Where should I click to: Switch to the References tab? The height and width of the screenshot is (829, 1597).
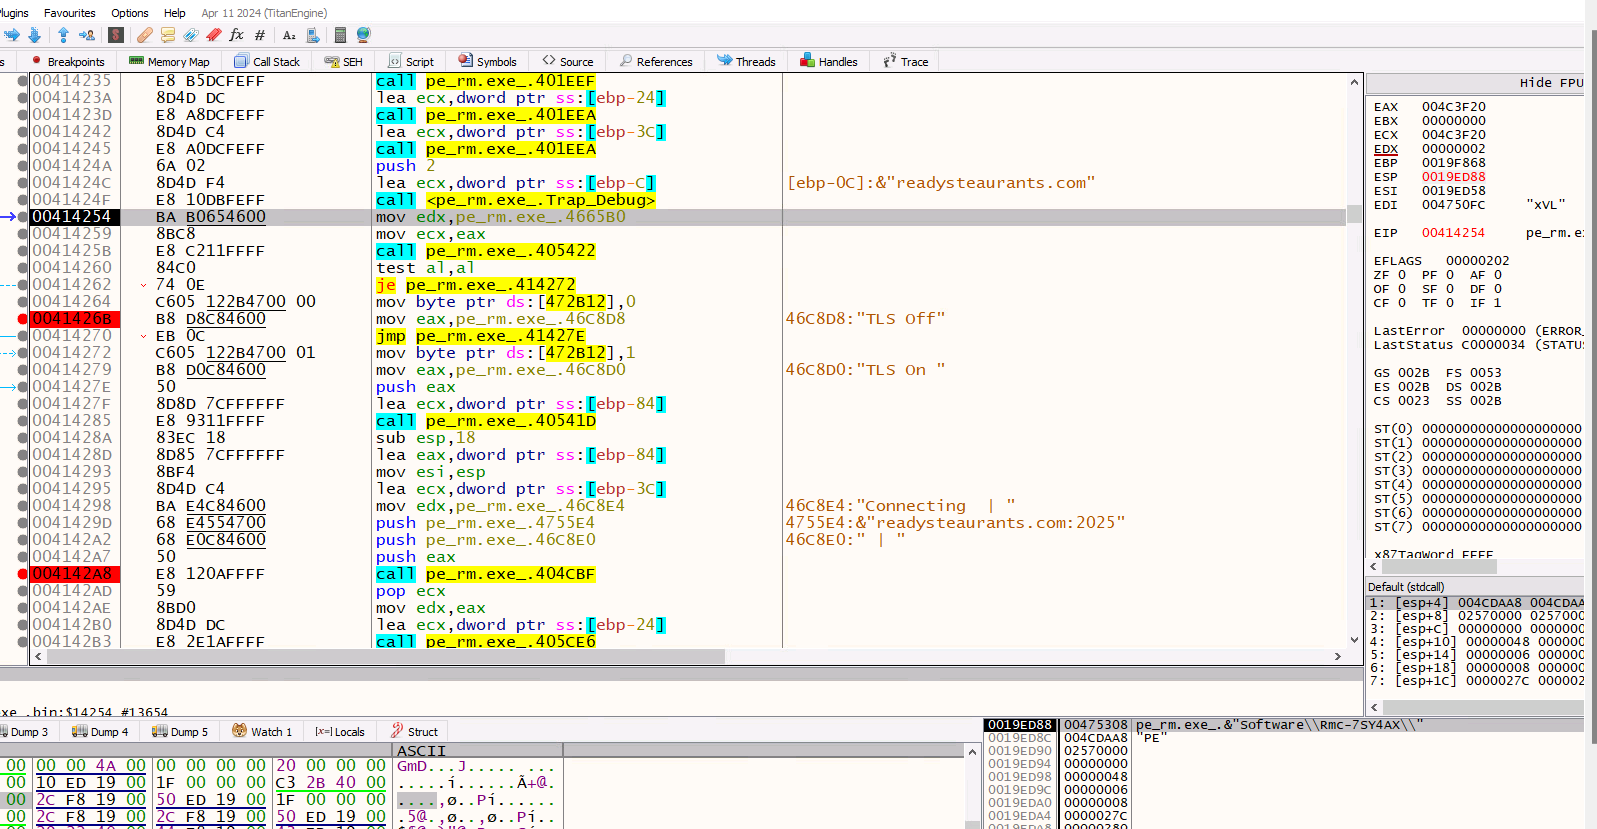click(656, 62)
